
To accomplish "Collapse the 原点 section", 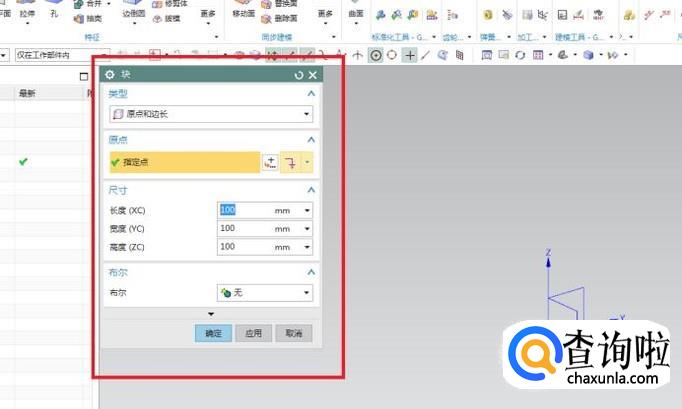I will click(x=311, y=140).
